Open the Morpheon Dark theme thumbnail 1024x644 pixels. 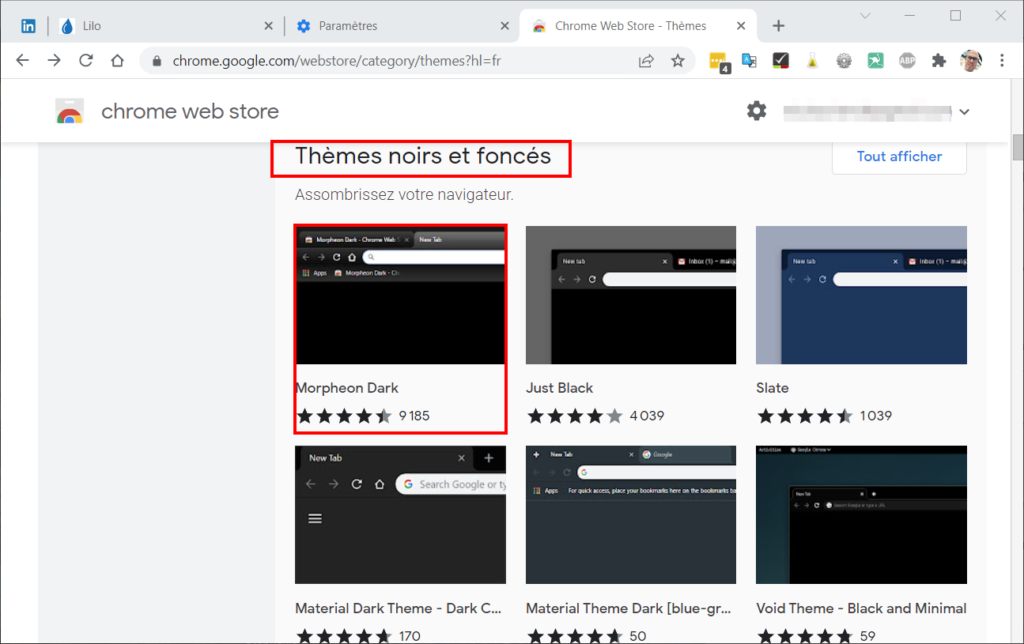(x=400, y=295)
